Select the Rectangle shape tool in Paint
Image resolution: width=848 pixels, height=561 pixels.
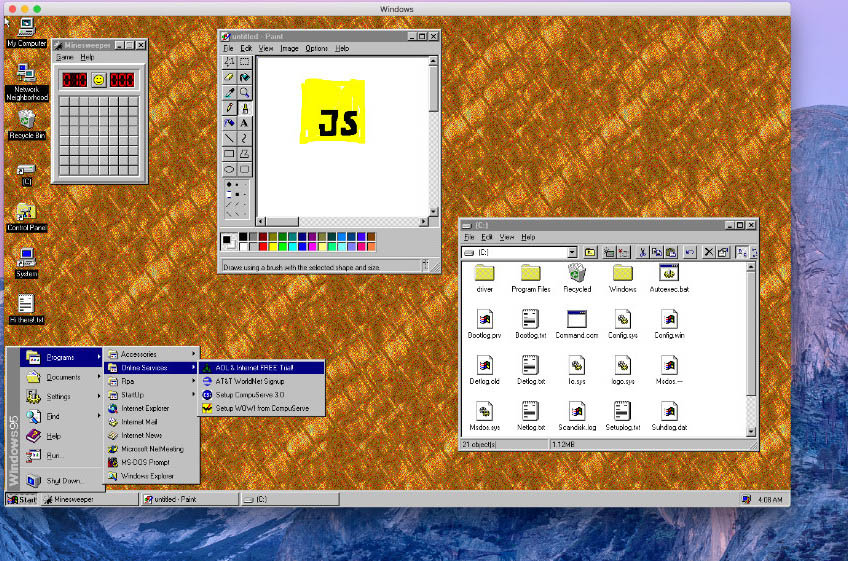click(x=229, y=154)
